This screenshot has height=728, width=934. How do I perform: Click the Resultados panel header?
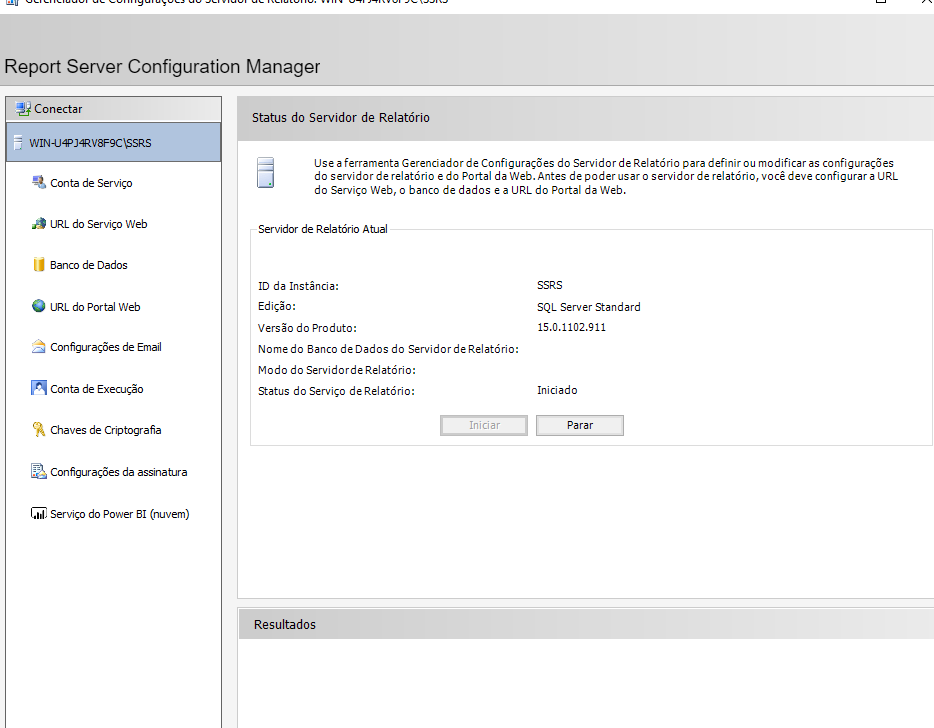[x=285, y=624]
